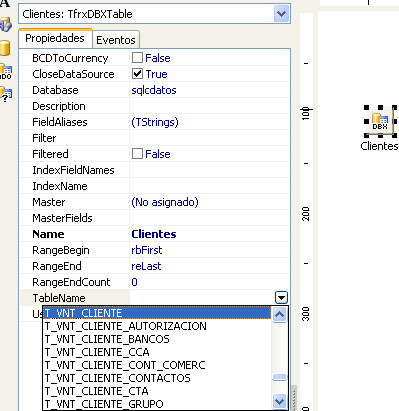This screenshot has width=399, height=411.
Task: Select T_VNT_CLIENTE_CCA table entry
Action: click(157, 352)
